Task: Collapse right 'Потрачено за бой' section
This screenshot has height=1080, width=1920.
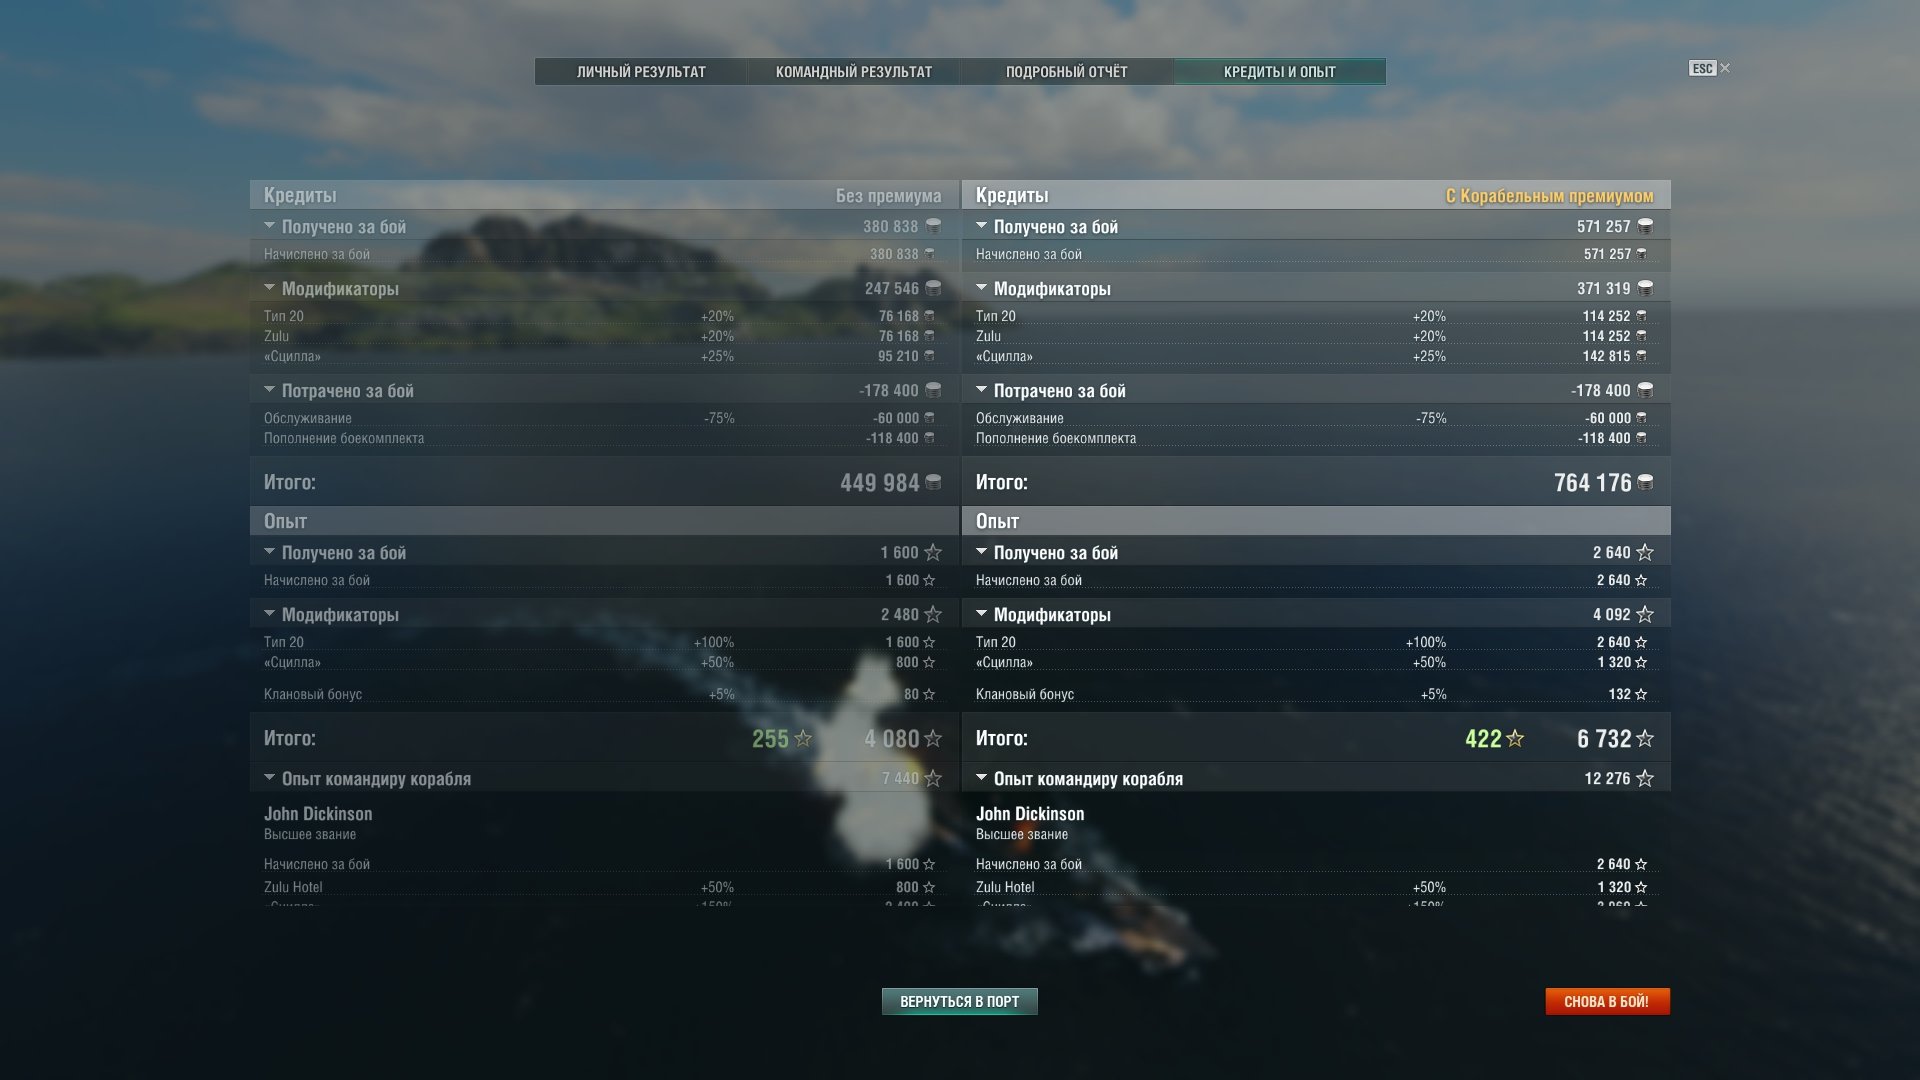Action: [981, 390]
